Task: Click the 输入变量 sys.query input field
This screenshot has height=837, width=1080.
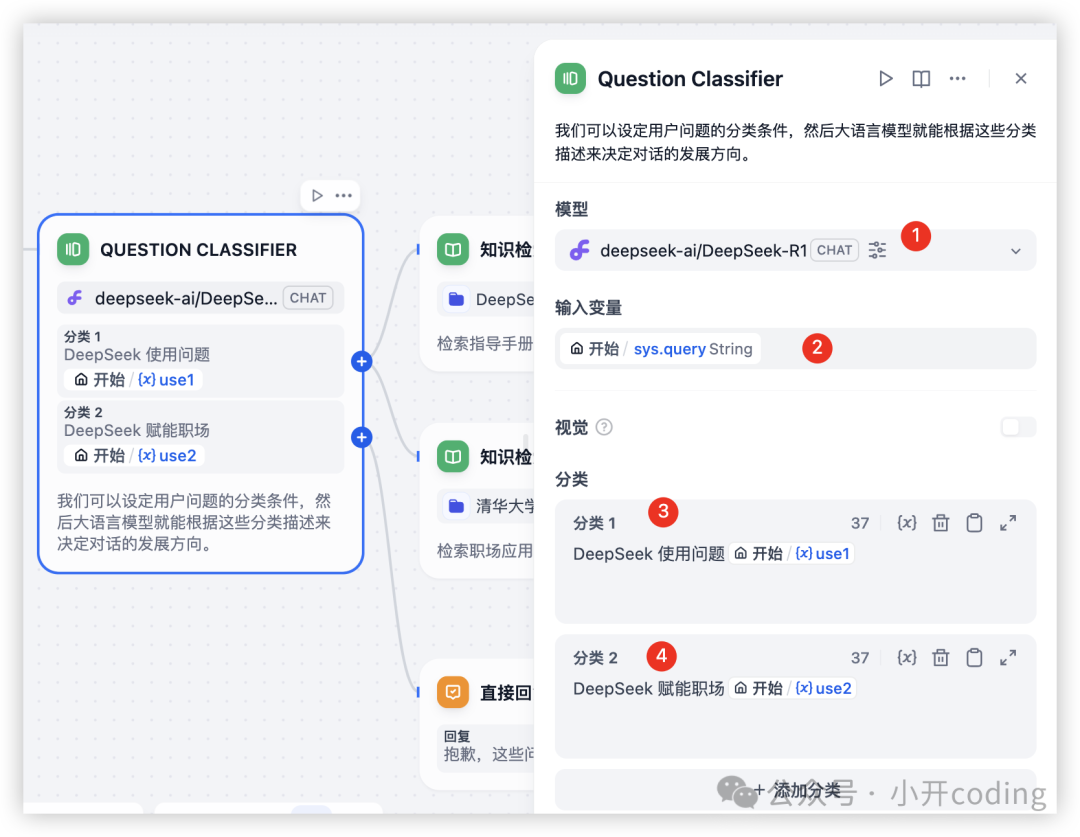Action: coord(795,349)
